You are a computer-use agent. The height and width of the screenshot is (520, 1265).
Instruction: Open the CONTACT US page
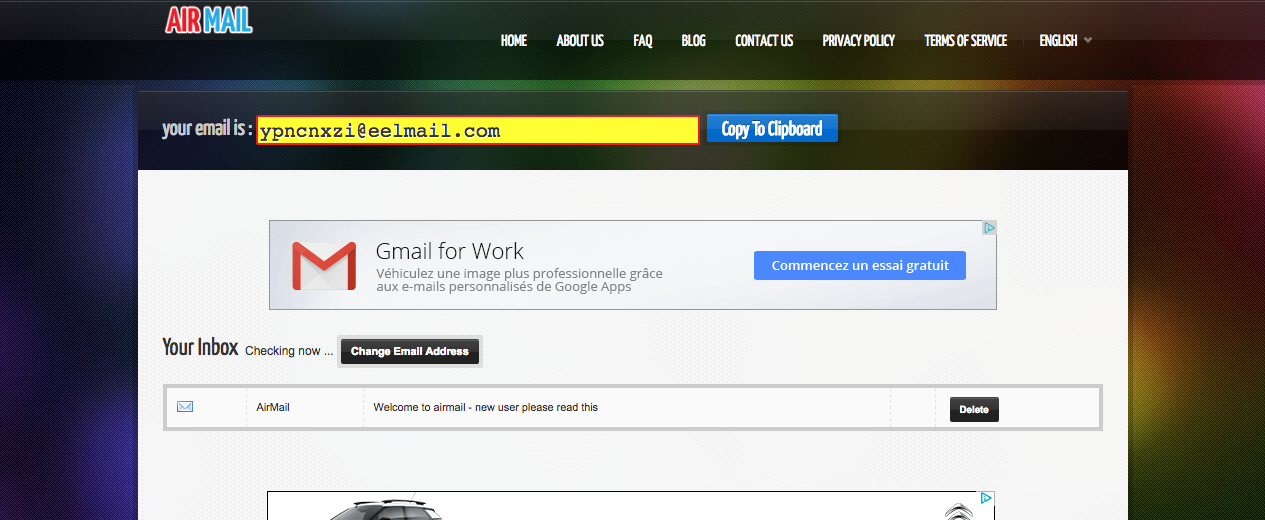(x=764, y=41)
